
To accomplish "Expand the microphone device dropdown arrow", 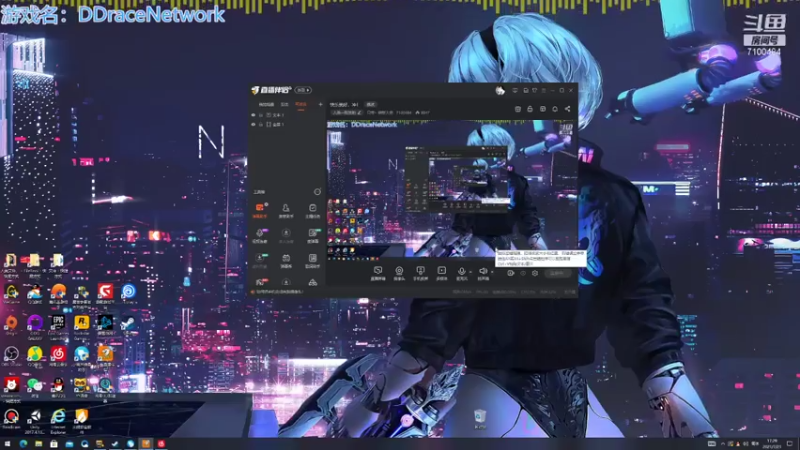I will pos(470,272).
